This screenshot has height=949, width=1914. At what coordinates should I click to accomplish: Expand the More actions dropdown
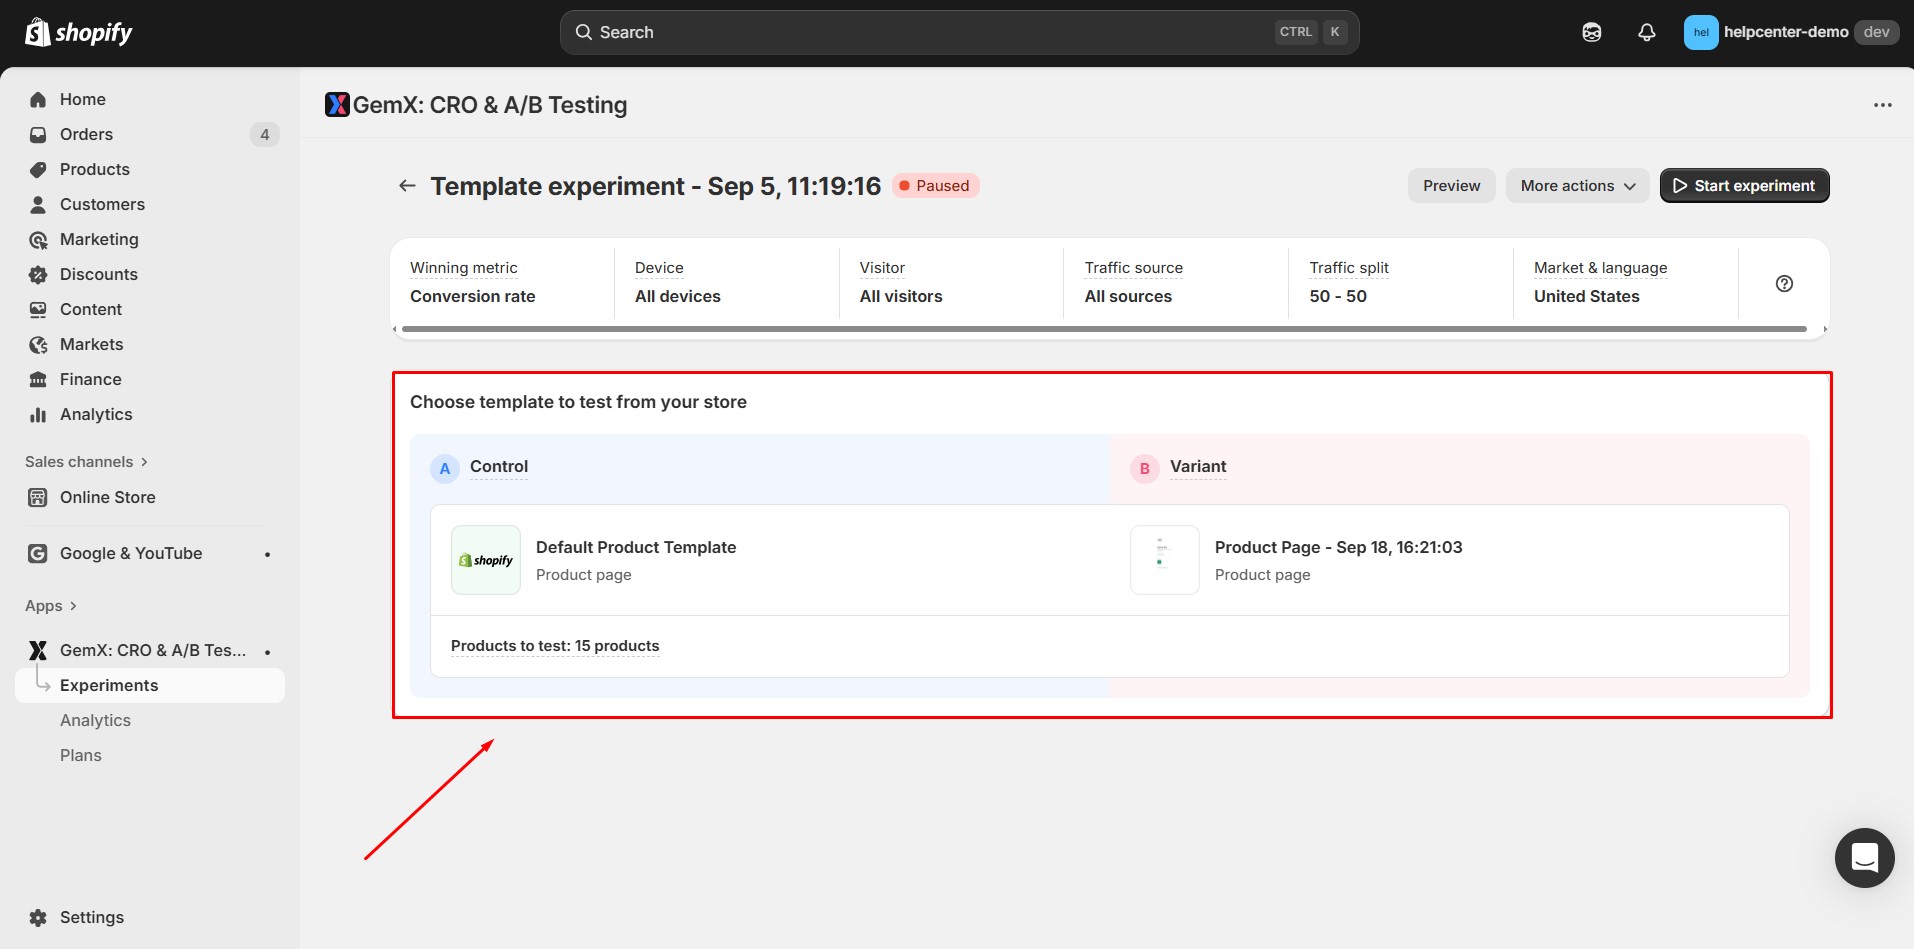[x=1576, y=186]
